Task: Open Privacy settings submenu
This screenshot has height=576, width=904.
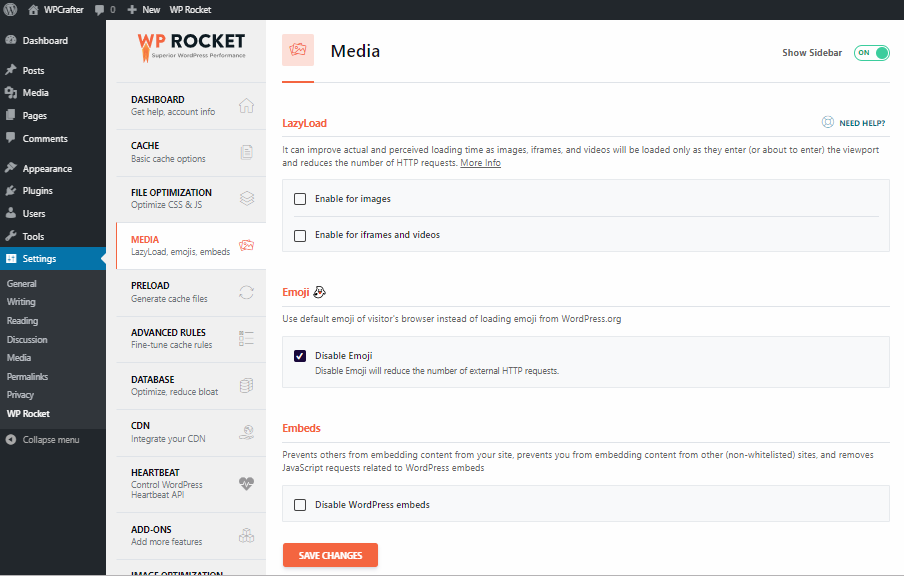Action: pos(20,395)
